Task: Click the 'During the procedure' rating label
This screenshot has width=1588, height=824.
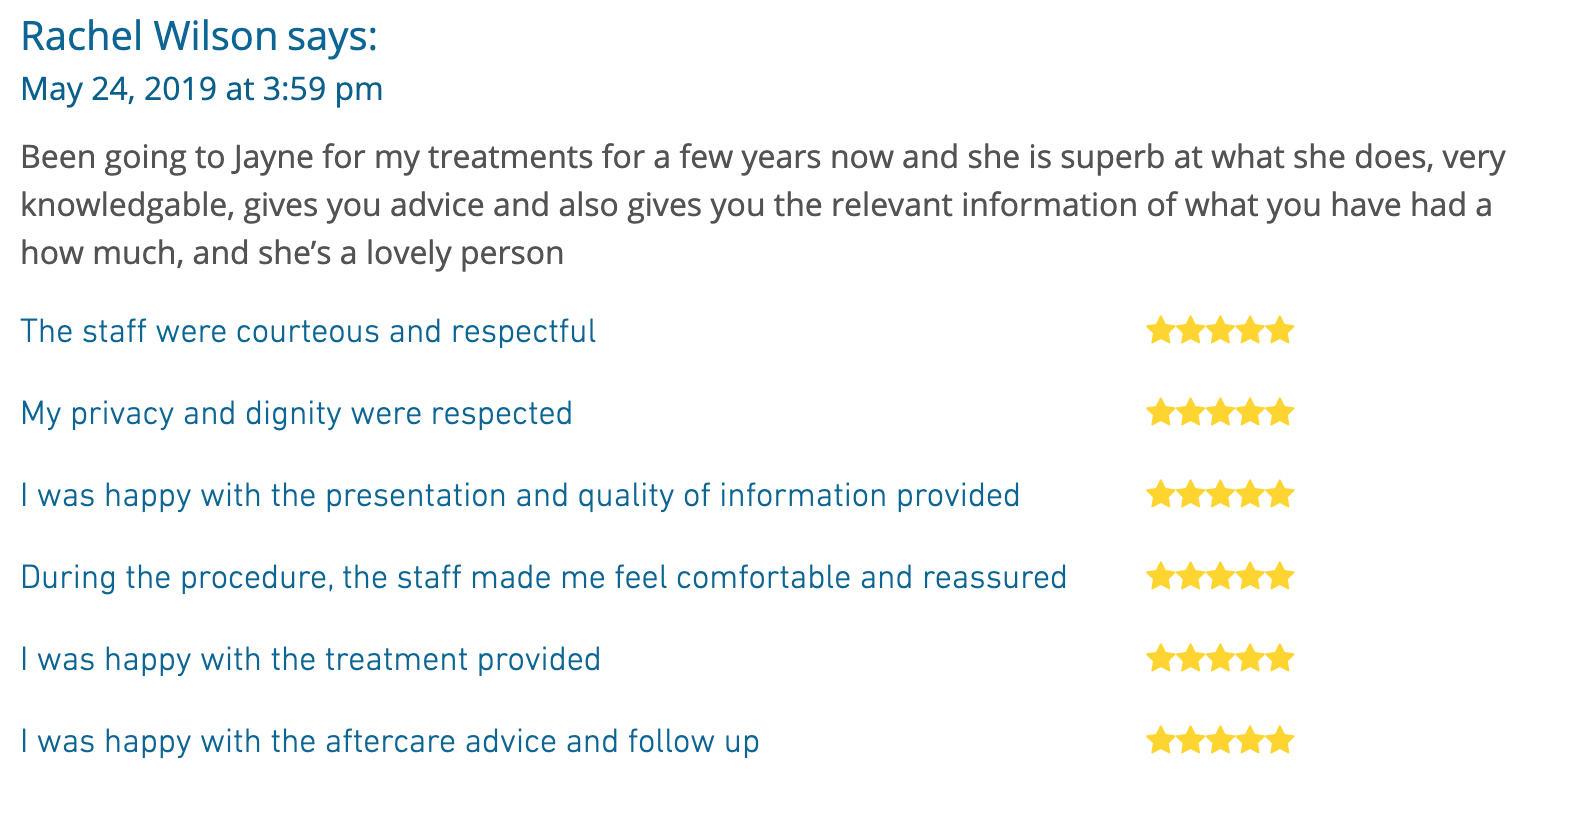Action: click(544, 577)
